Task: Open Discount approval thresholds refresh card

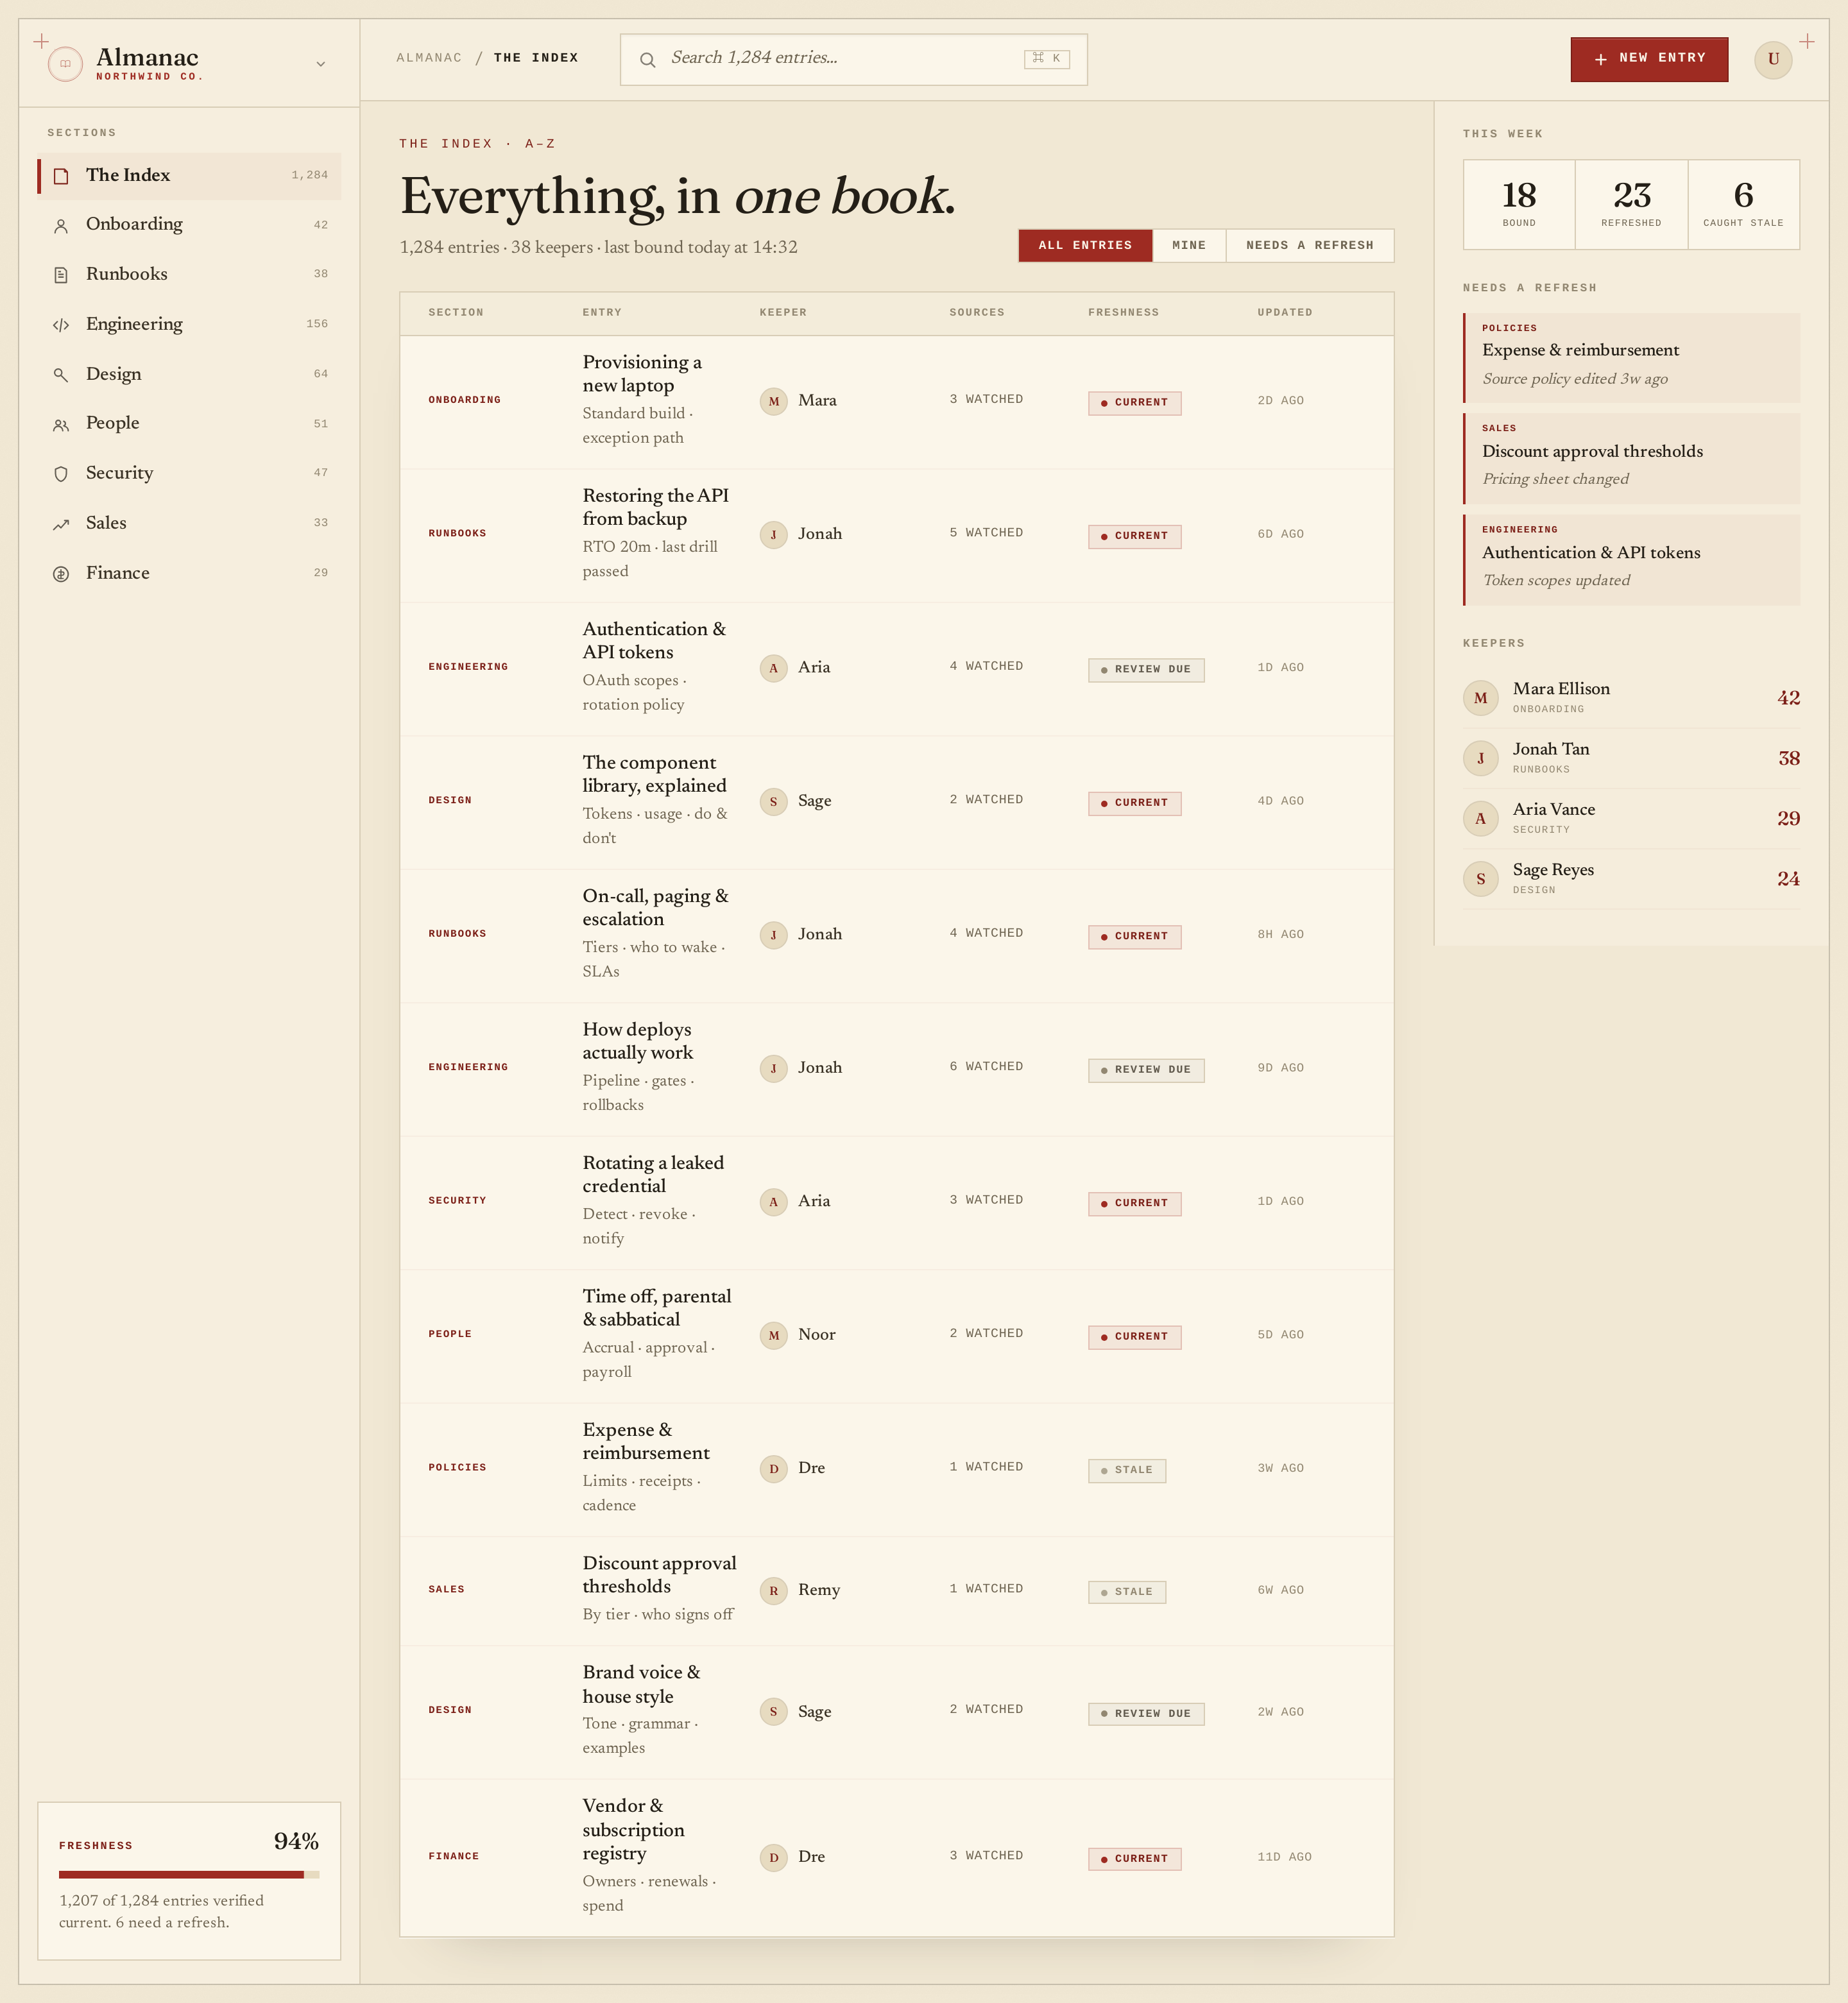Action: 1631,459
